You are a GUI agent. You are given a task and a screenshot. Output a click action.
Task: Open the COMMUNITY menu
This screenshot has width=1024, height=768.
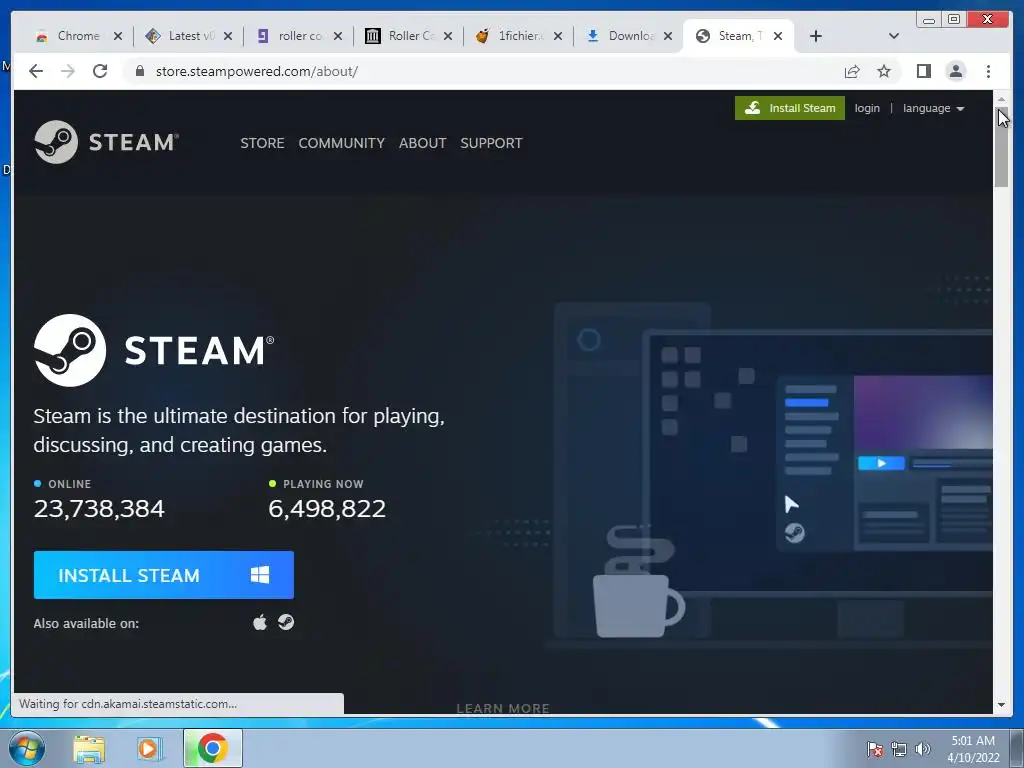(x=342, y=143)
